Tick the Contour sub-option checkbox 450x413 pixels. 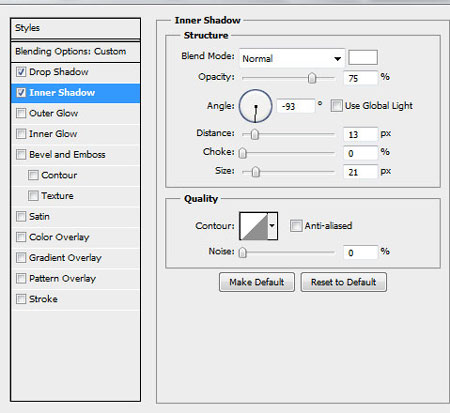pyautogui.click(x=33, y=175)
